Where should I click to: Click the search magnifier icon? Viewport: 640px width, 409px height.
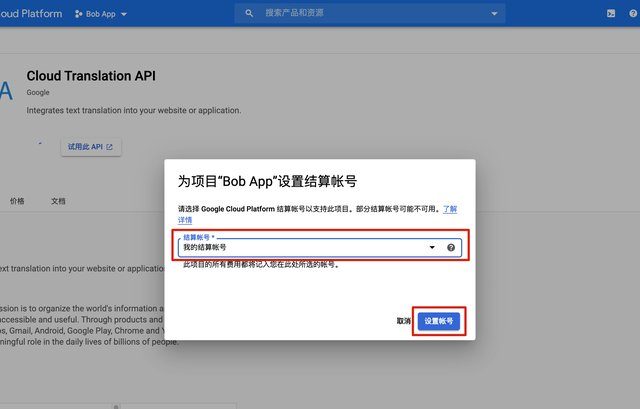[249, 13]
